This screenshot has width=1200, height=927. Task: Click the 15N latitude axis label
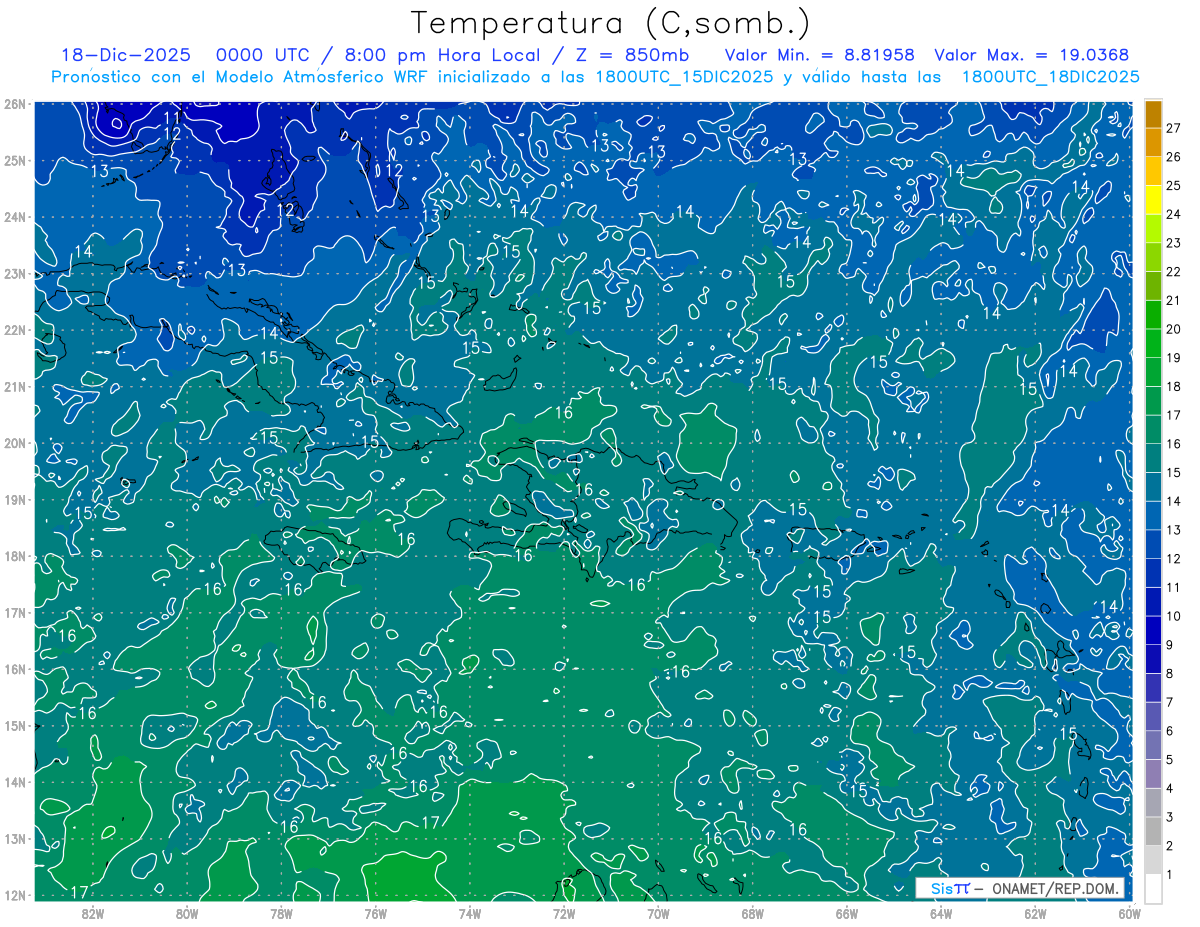14,725
